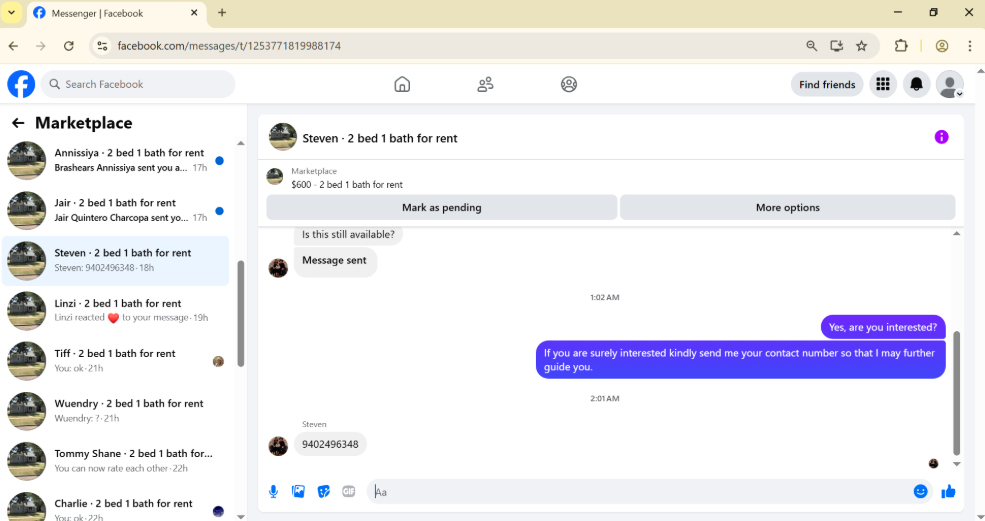Open the Facebook menu grid icon
985x521 pixels.
click(x=883, y=84)
